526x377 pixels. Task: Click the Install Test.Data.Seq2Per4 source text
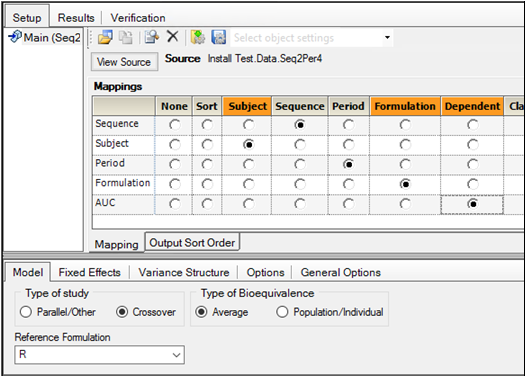point(265,59)
